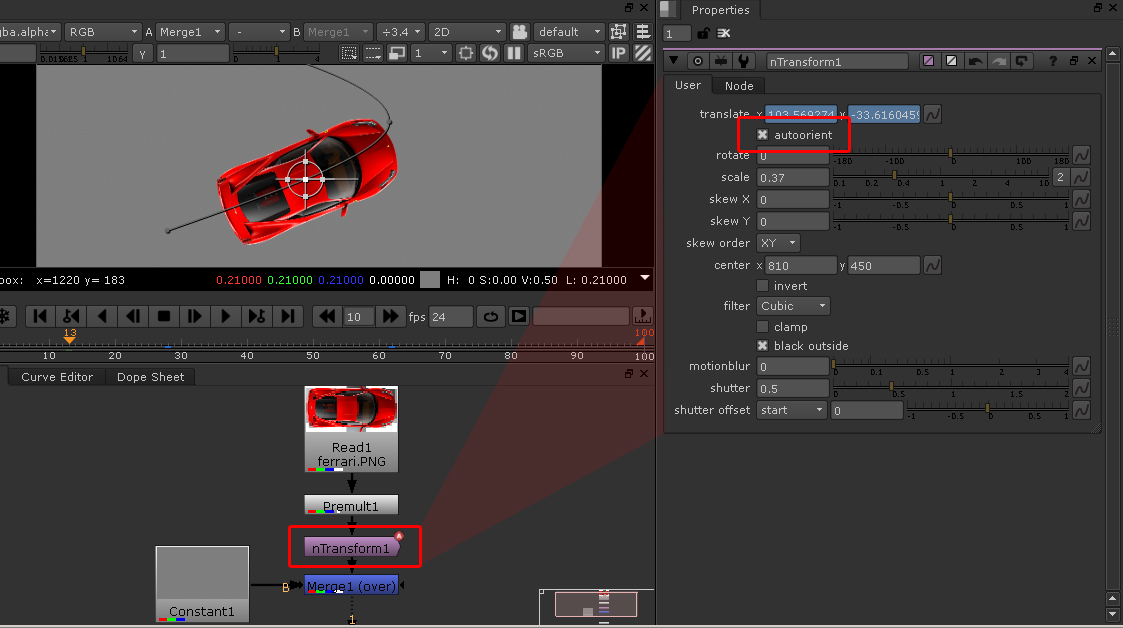1123x628 pixels.
Task: Click the translate animation curve icon
Action: point(932,115)
